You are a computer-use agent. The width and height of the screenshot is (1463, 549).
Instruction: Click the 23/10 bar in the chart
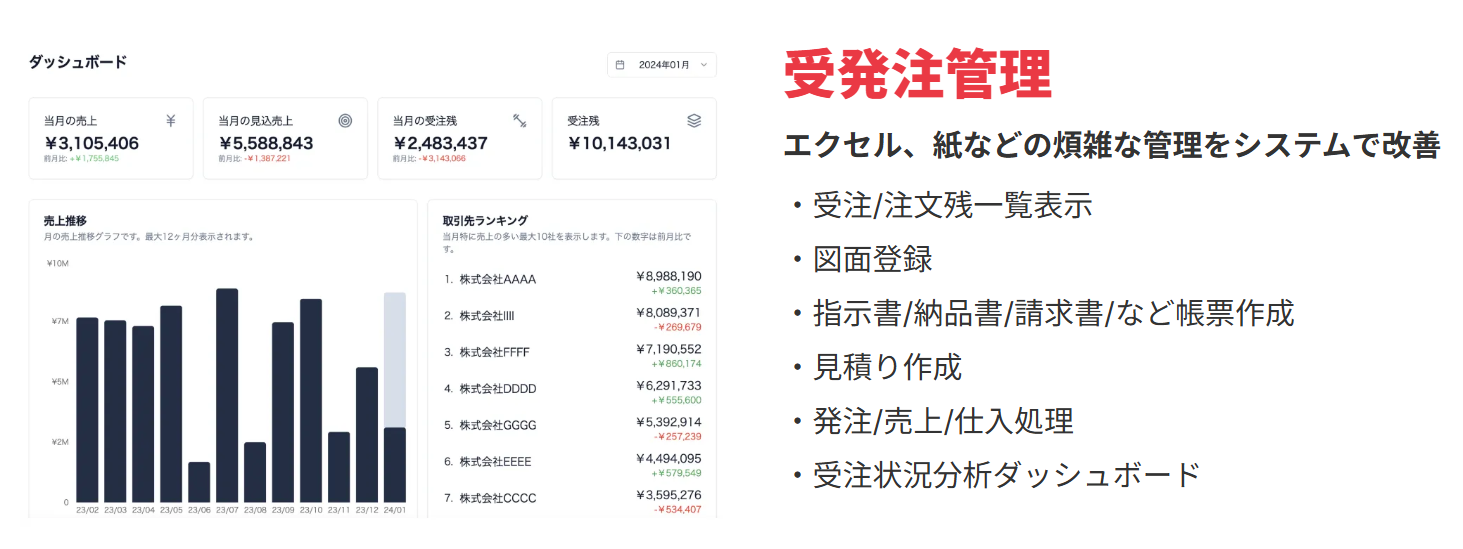point(311,400)
